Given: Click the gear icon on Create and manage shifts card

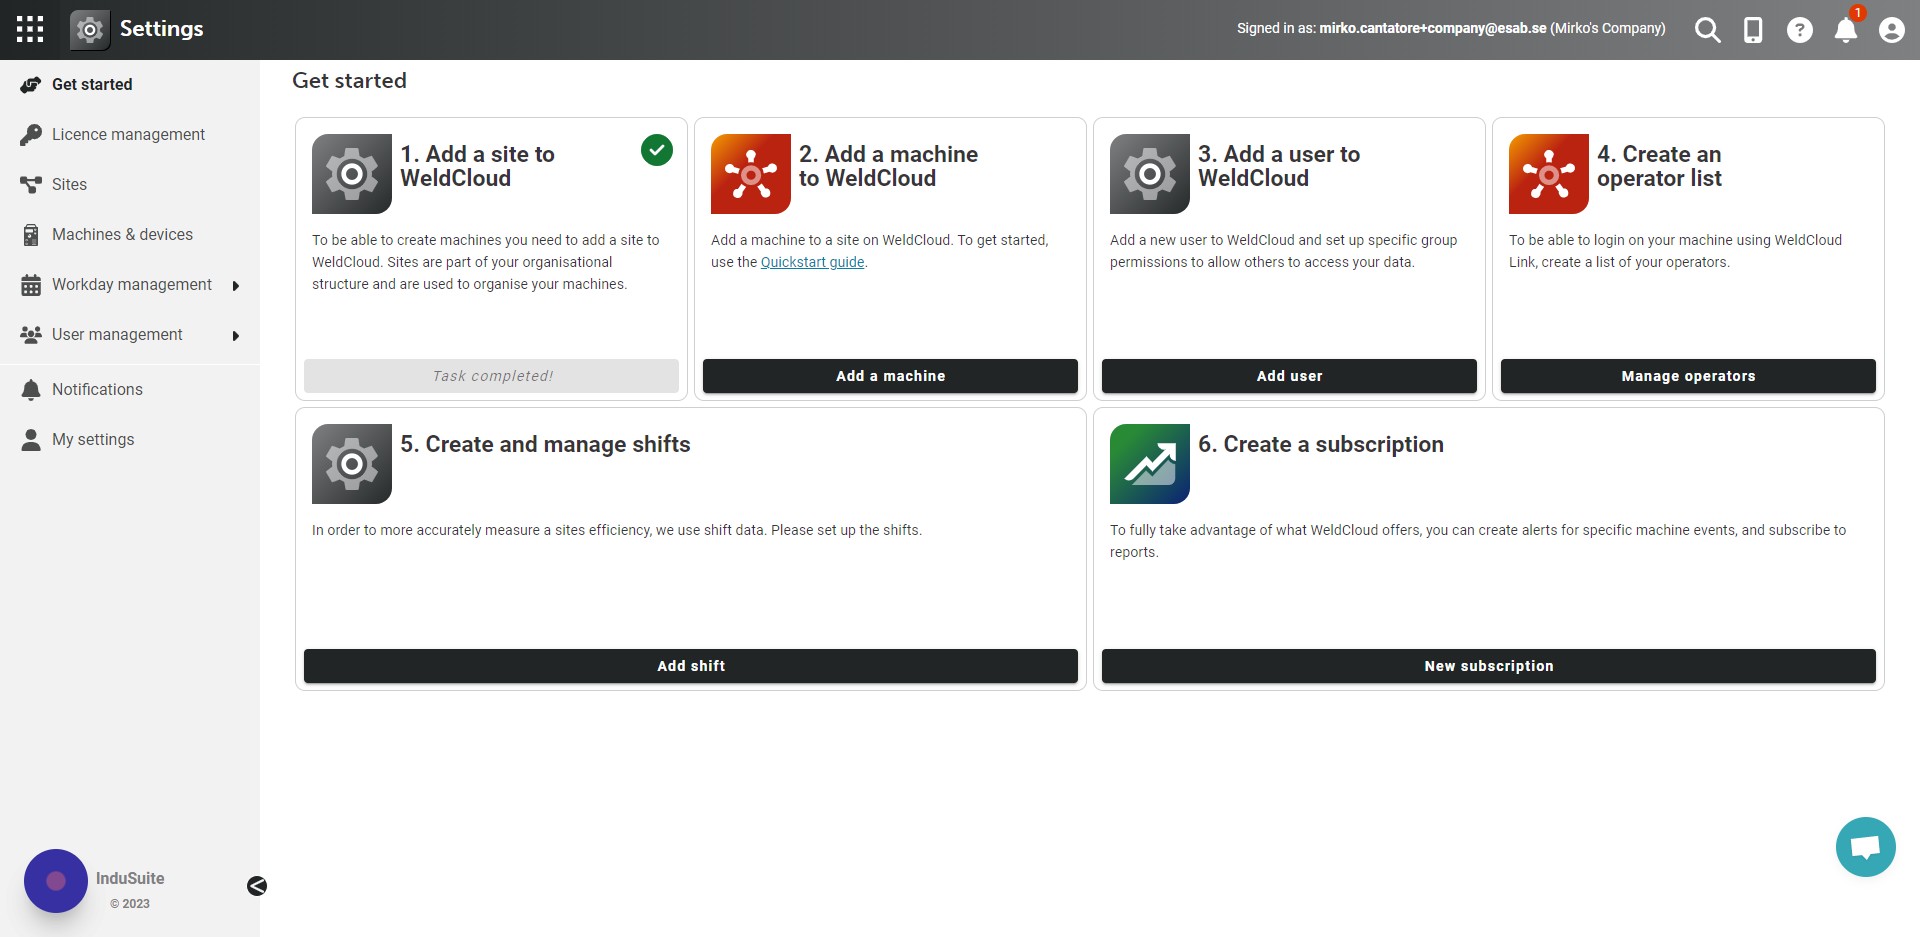Looking at the screenshot, I should point(352,464).
